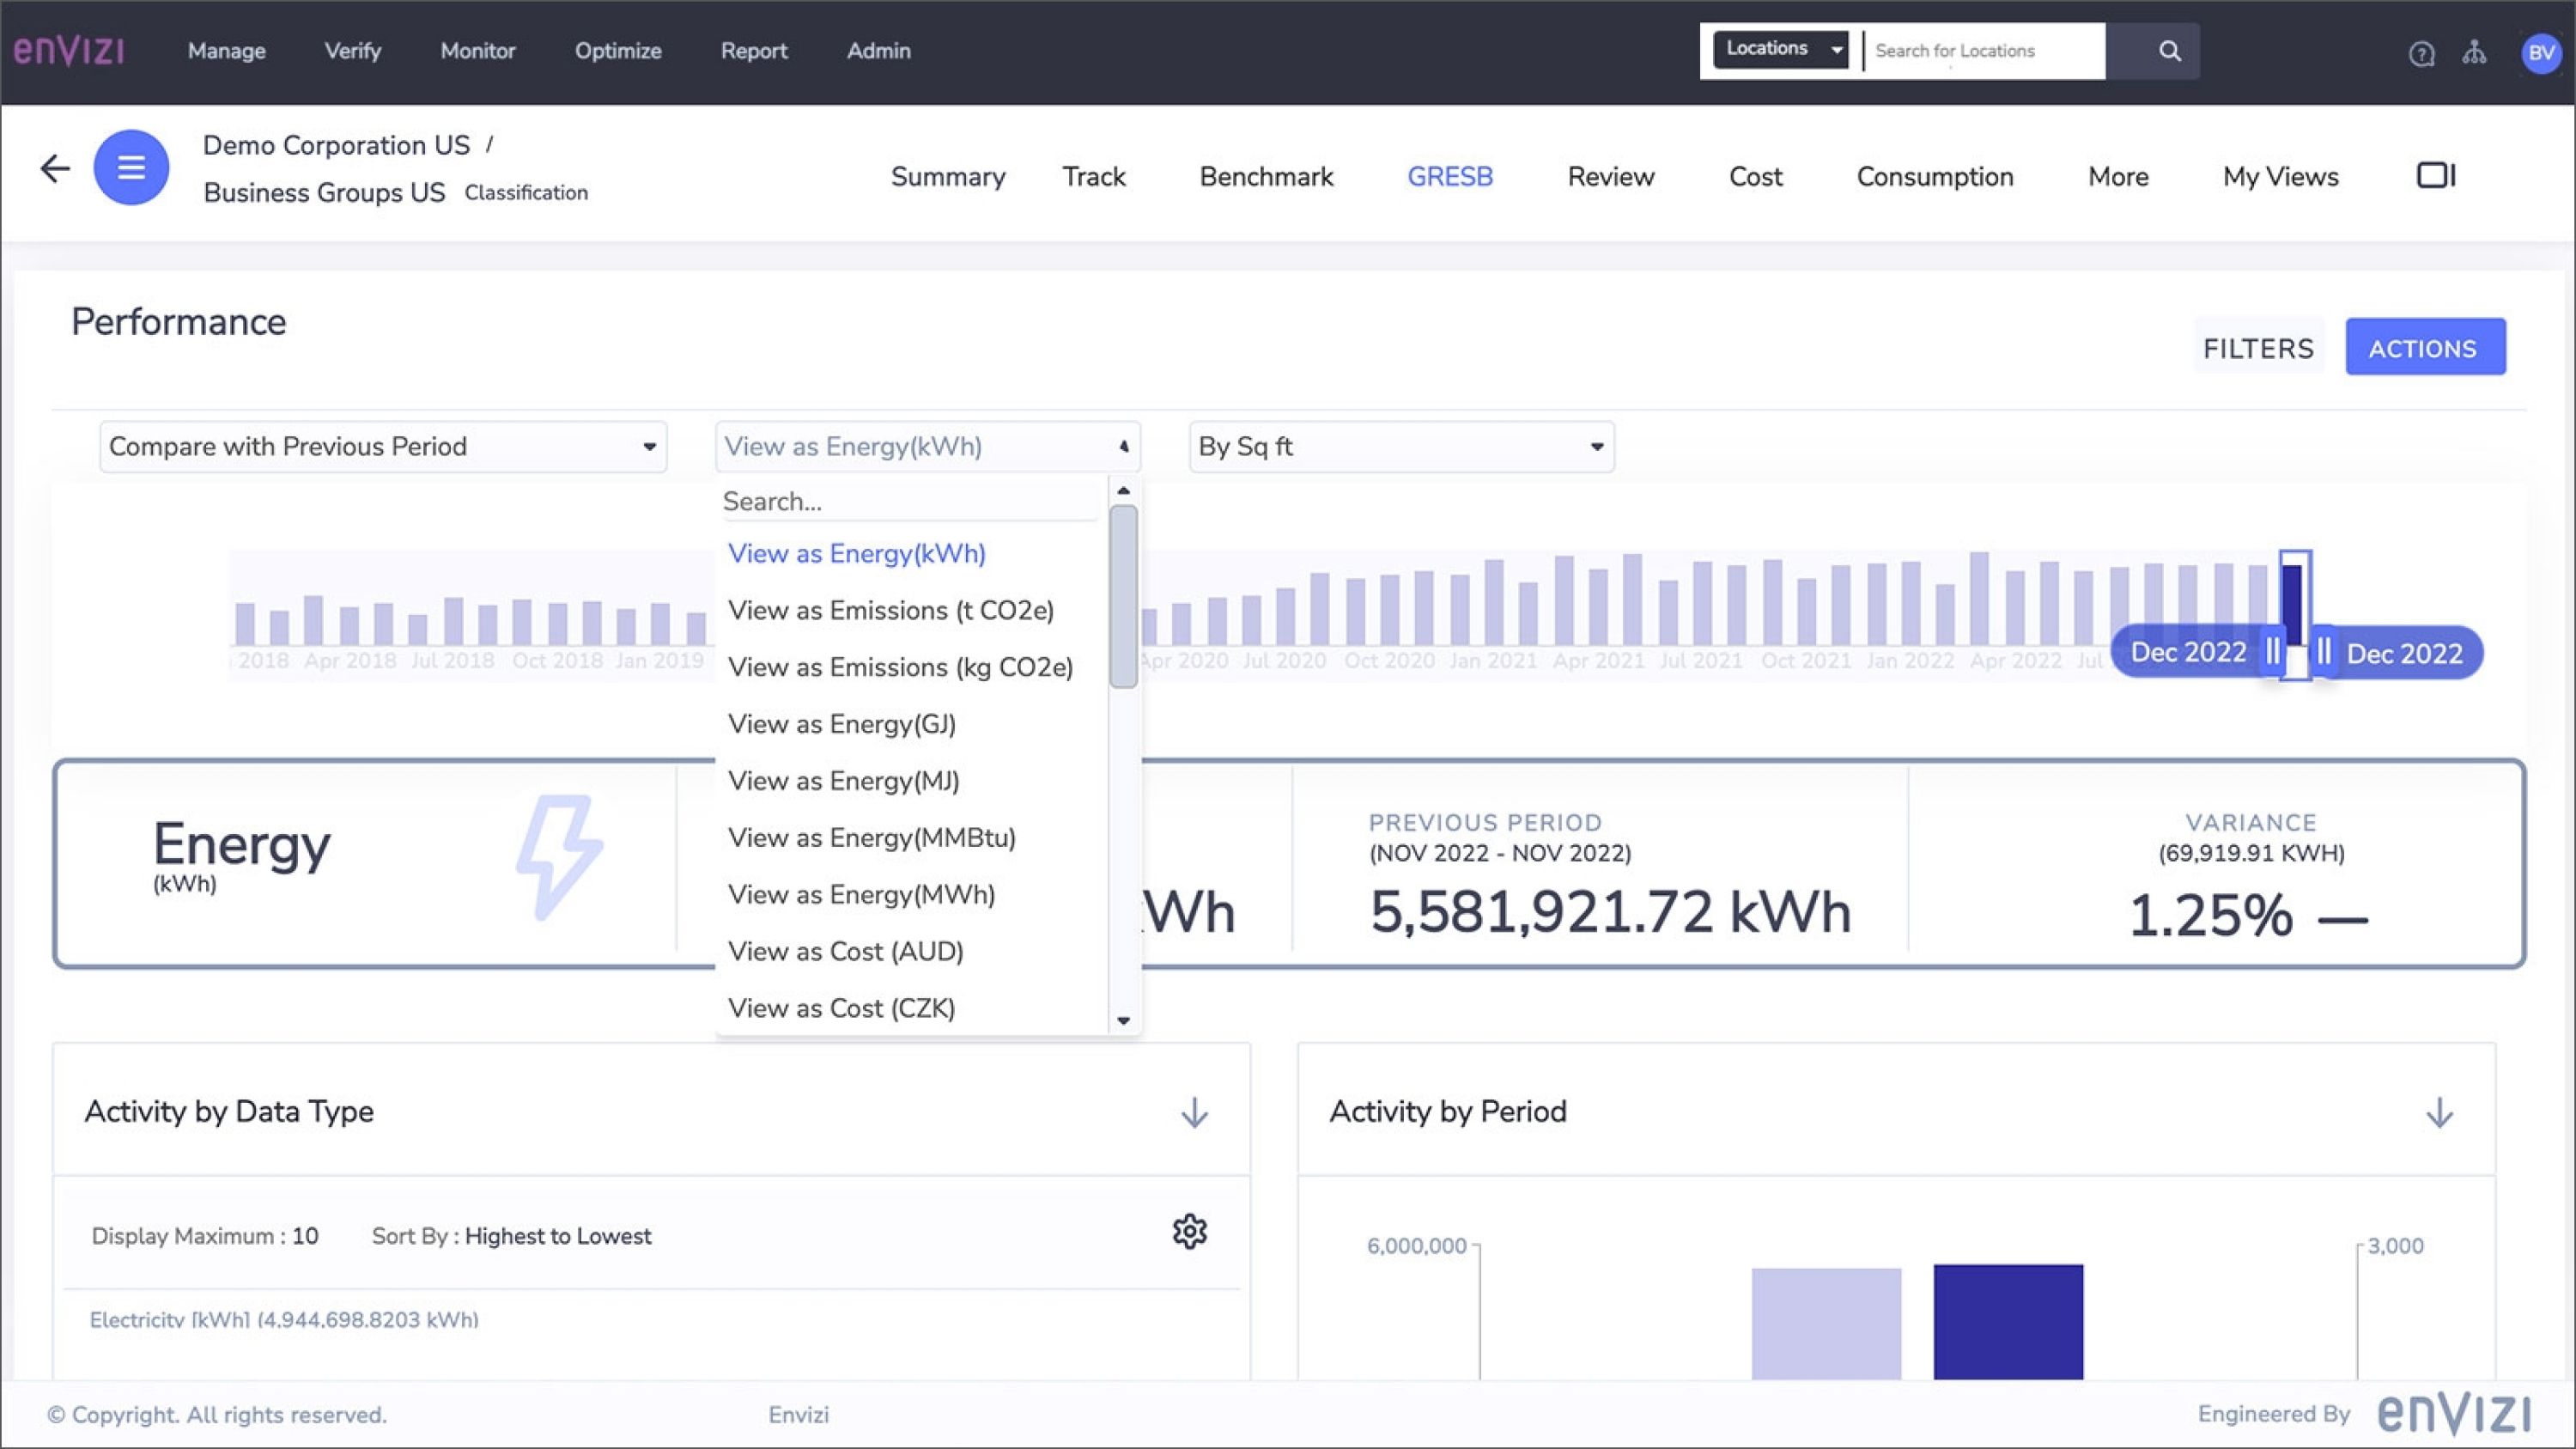Image resolution: width=2576 pixels, height=1449 pixels.
Task: Select View as Energy(kWh) option
Action: (857, 553)
